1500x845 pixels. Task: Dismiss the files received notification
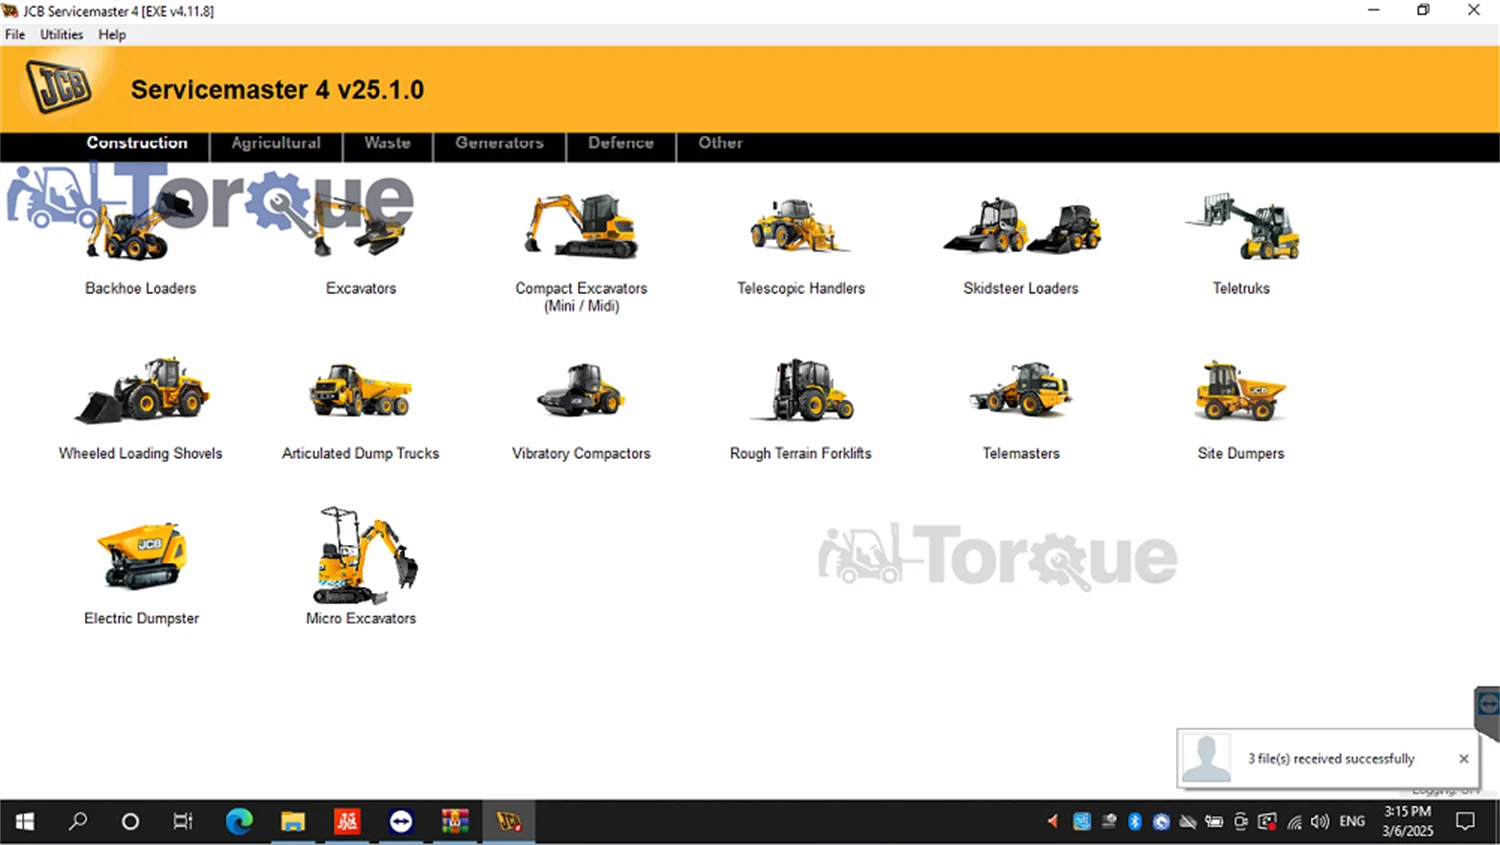coord(1464,759)
